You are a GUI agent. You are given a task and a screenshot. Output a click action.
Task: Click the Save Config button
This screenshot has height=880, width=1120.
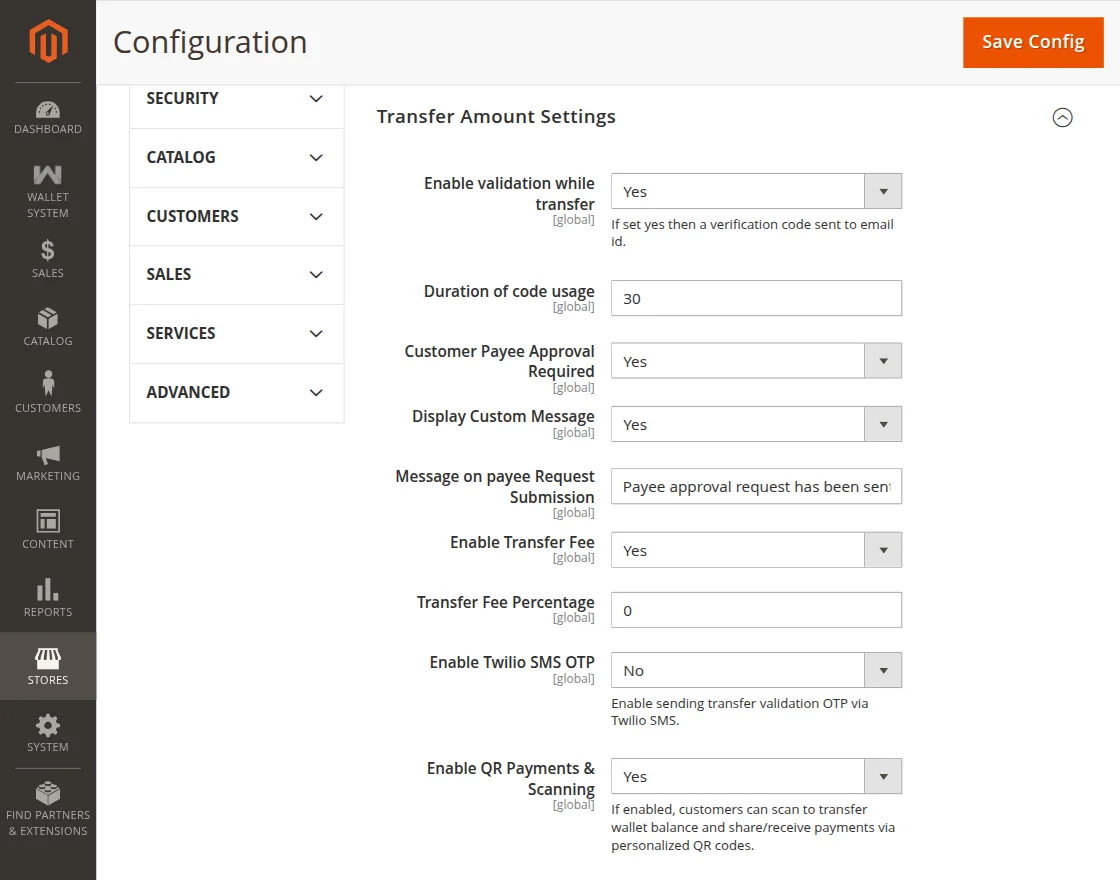1033,42
